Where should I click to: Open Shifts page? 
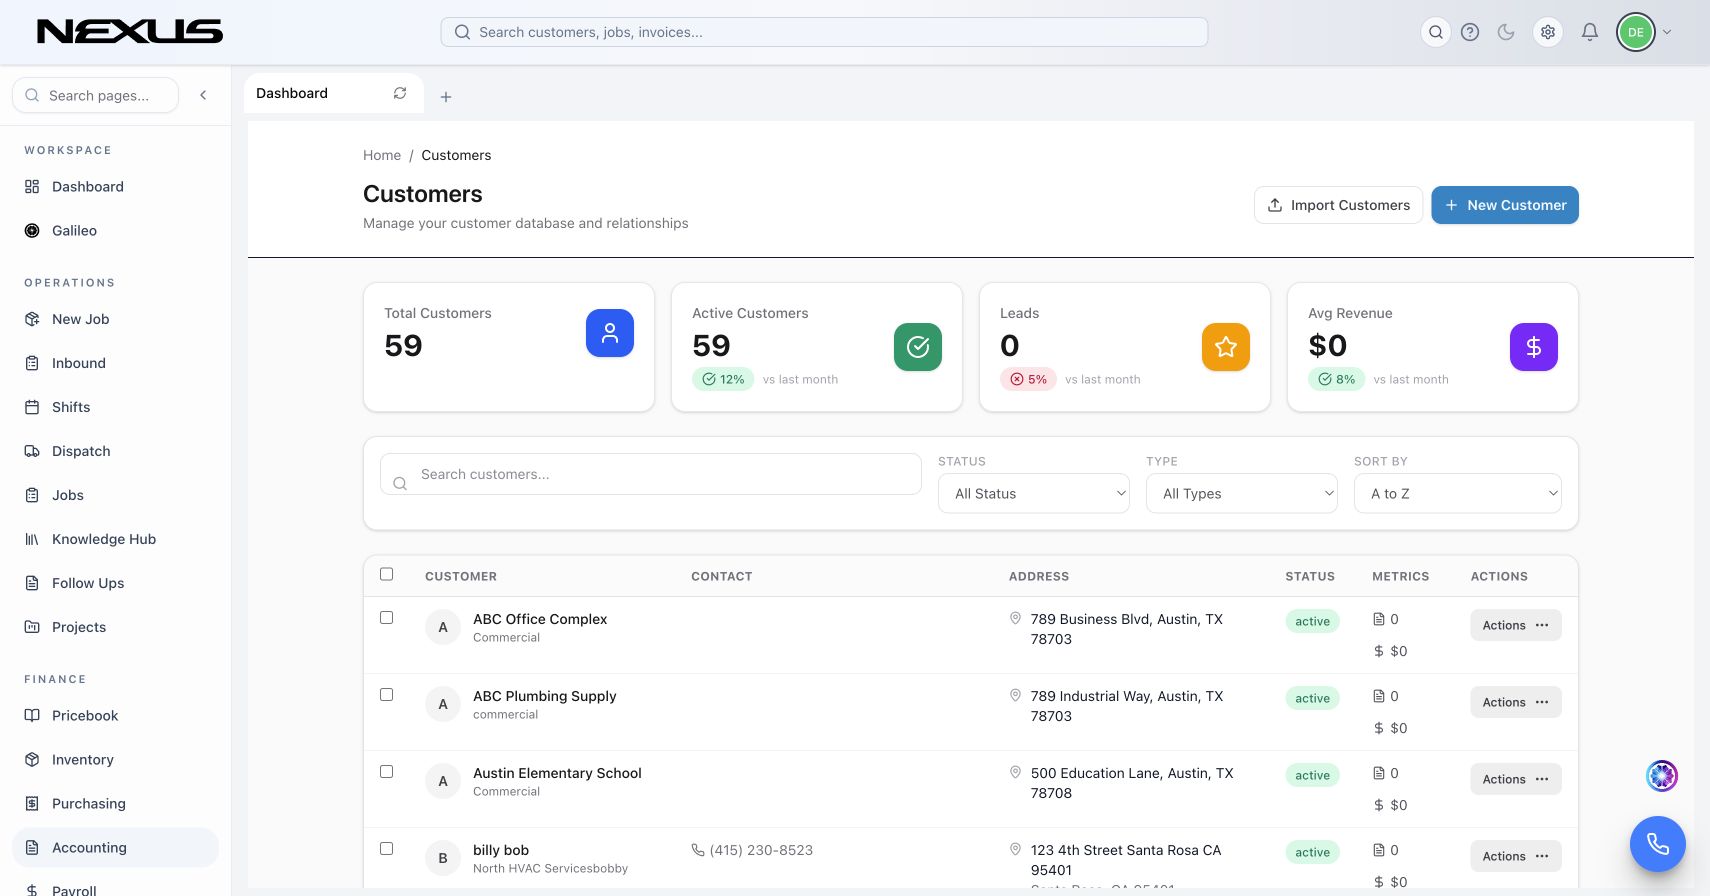coord(115,407)
